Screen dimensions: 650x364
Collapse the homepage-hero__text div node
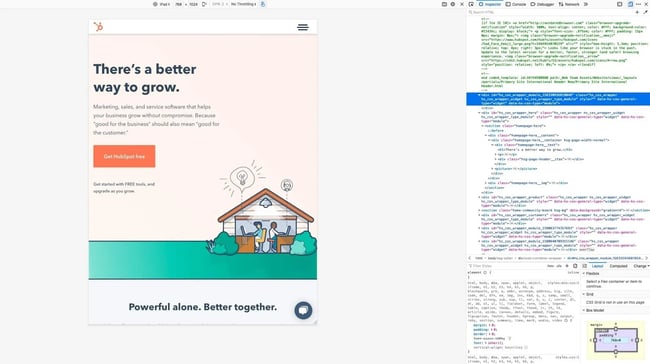(492, 145)
